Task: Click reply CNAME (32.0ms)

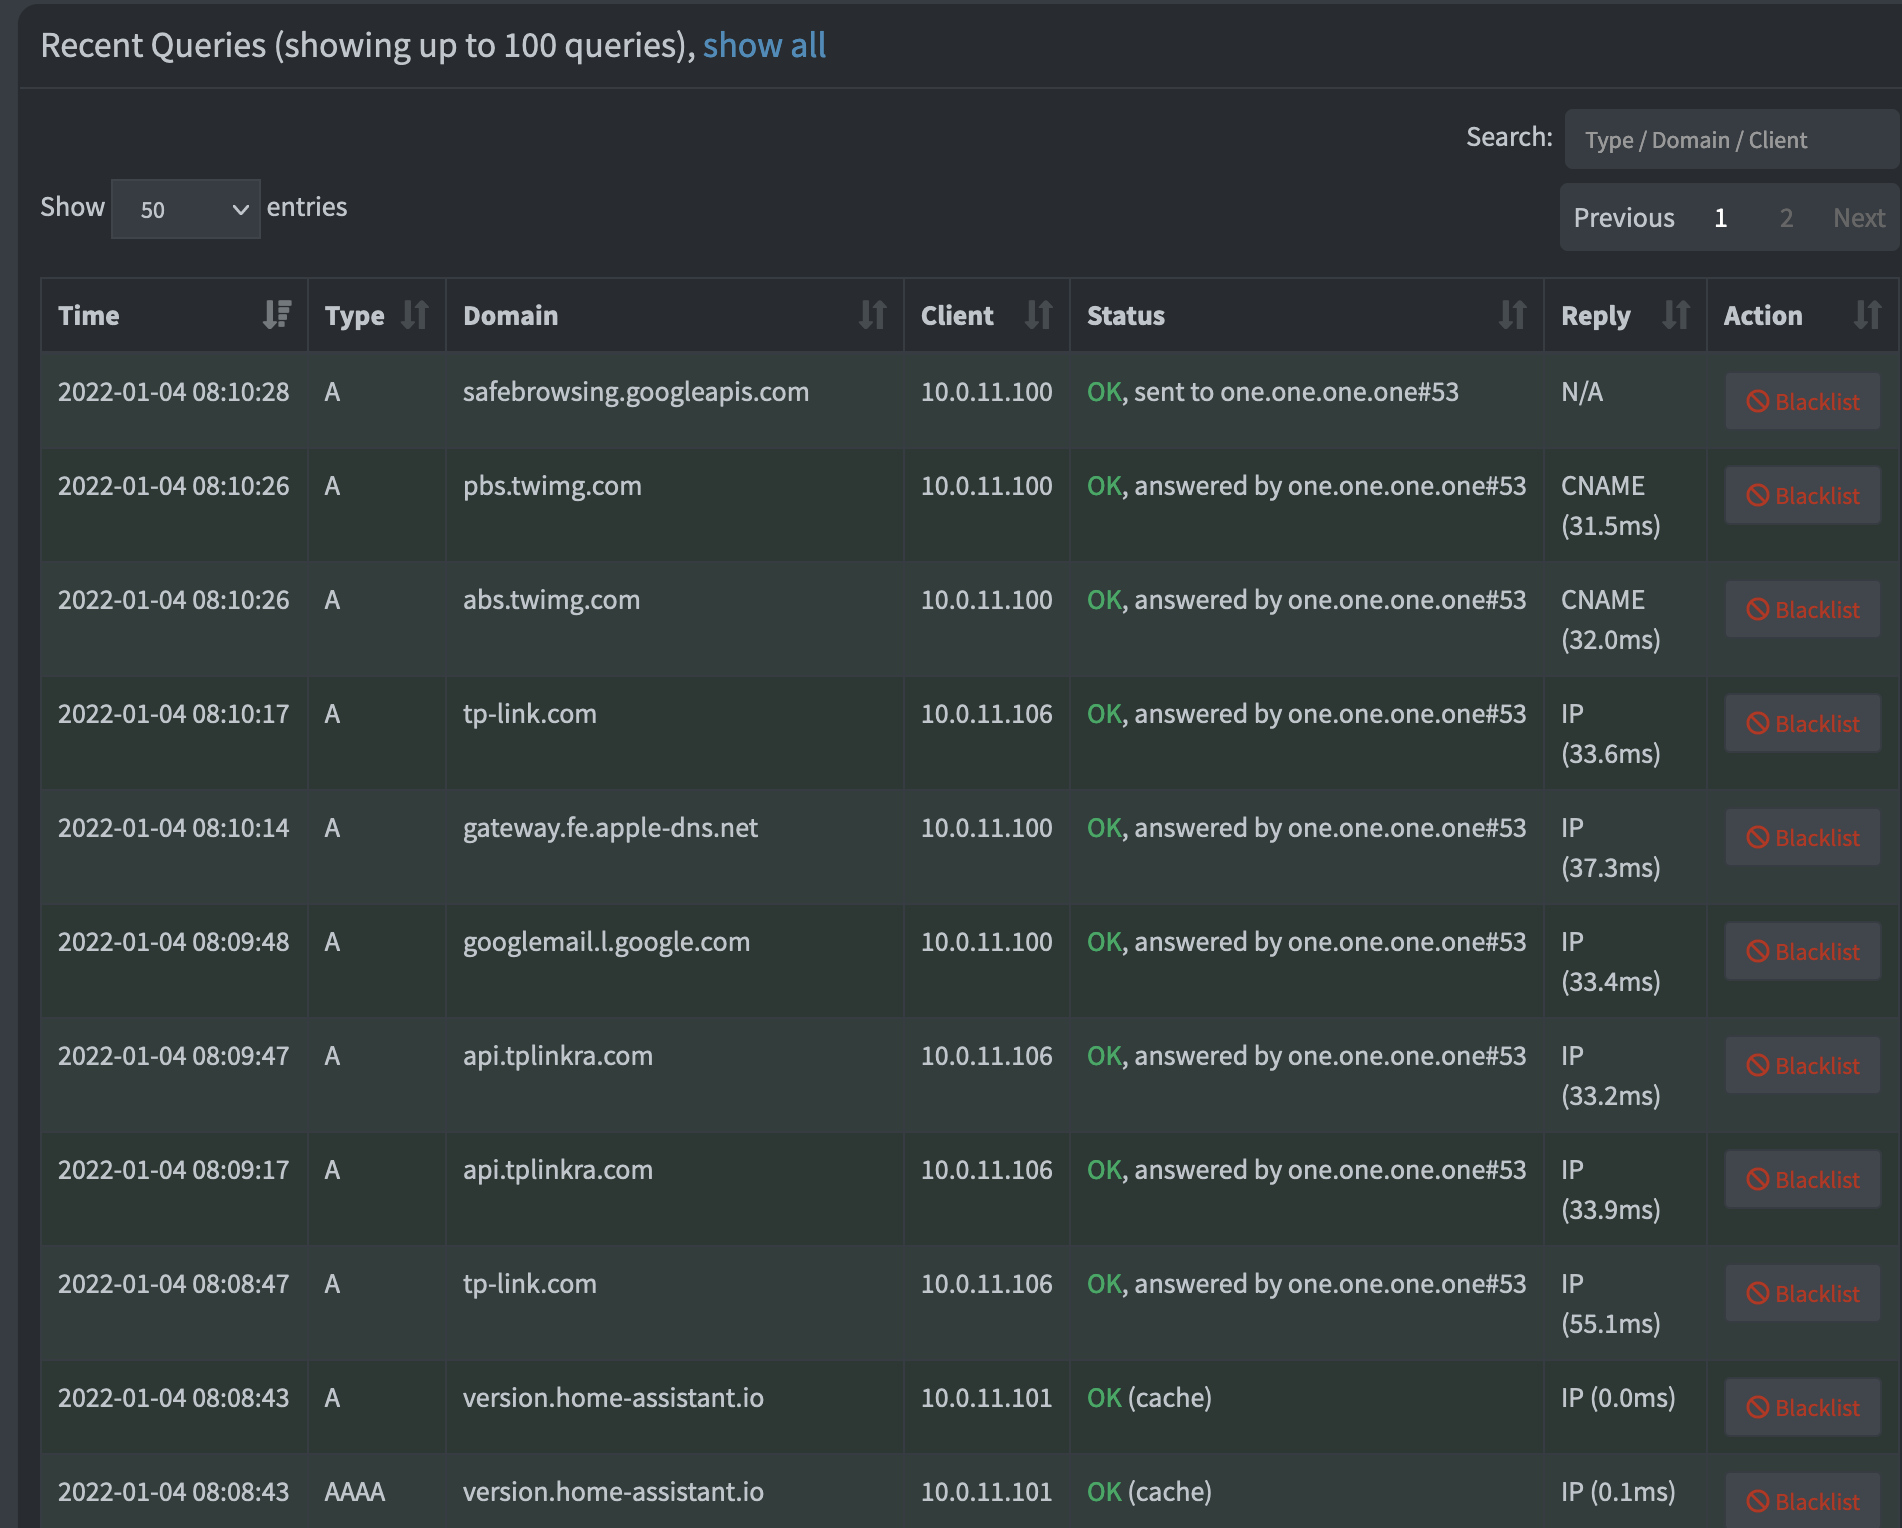Action: click(x=1611, y=620)
